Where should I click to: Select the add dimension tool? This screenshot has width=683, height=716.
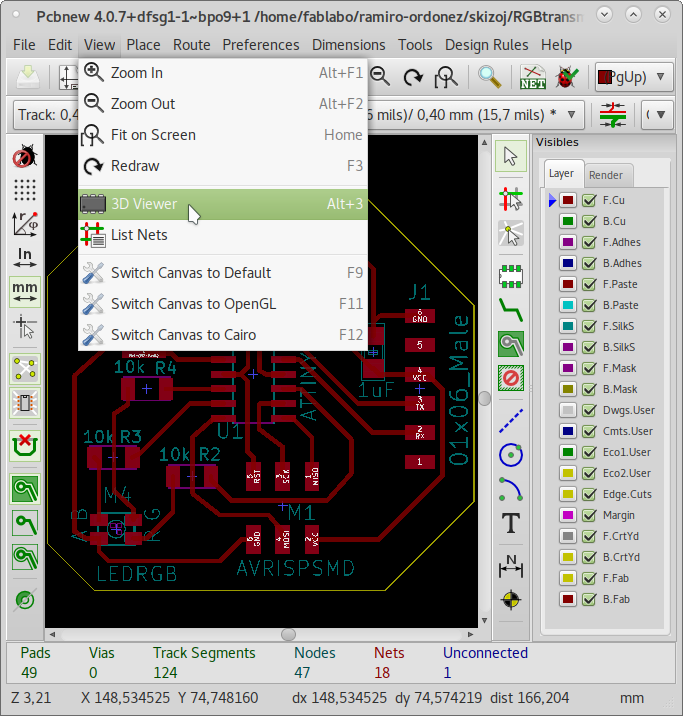tap(510, 566)
